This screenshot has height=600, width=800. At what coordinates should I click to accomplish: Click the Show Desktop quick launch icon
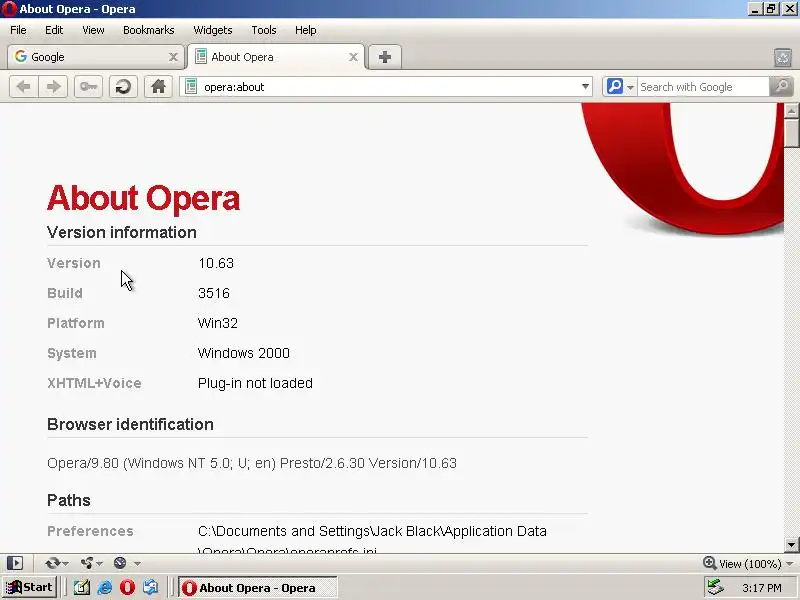(x=81, y=587)
